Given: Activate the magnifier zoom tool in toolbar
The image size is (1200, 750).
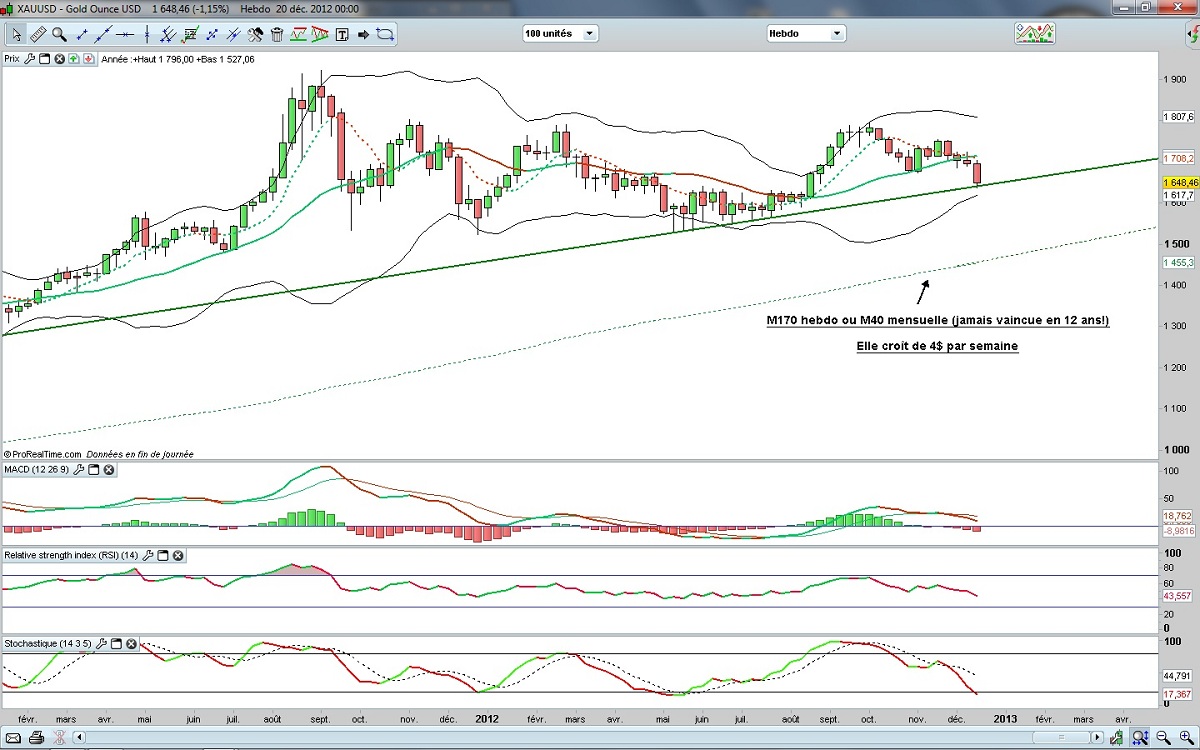Looking at the screenshot, I should coord(59,34).
